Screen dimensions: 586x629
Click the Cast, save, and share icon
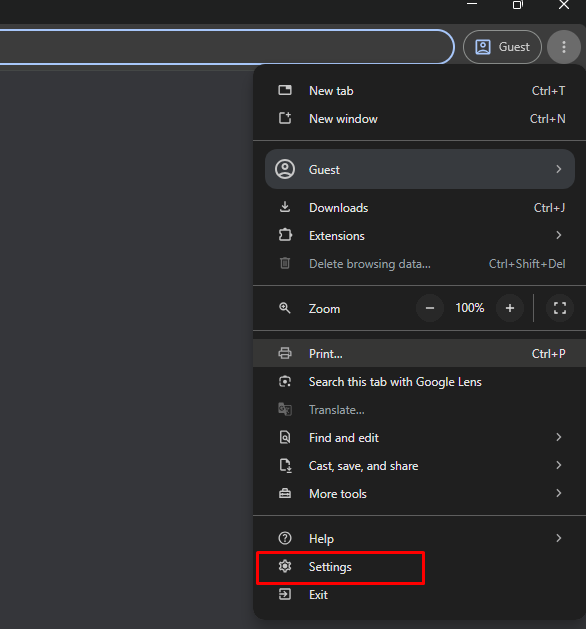pyautogui.click(x=285, y=465)
